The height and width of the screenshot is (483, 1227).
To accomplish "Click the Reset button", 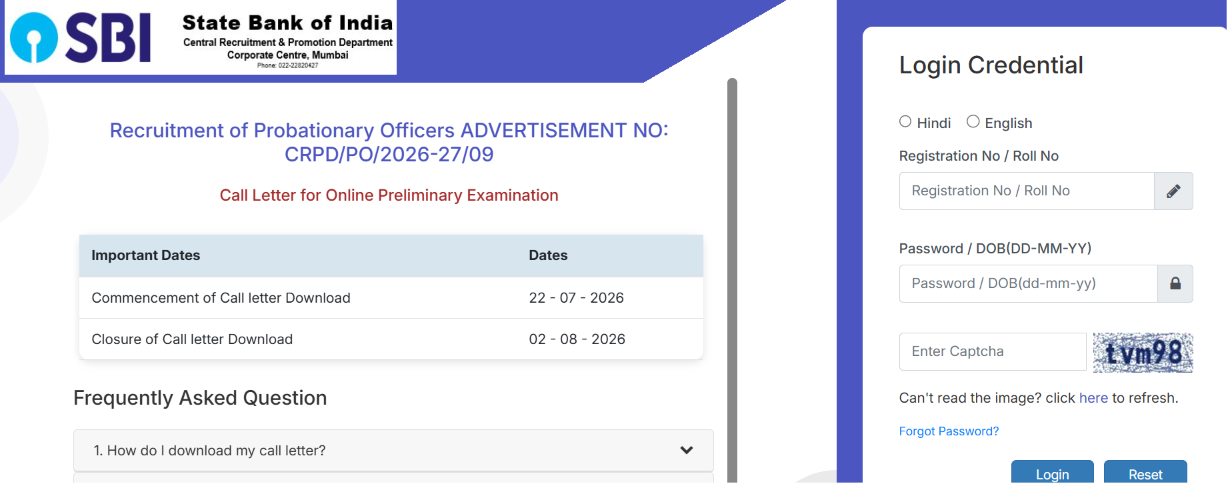I will click(1145, 472).
